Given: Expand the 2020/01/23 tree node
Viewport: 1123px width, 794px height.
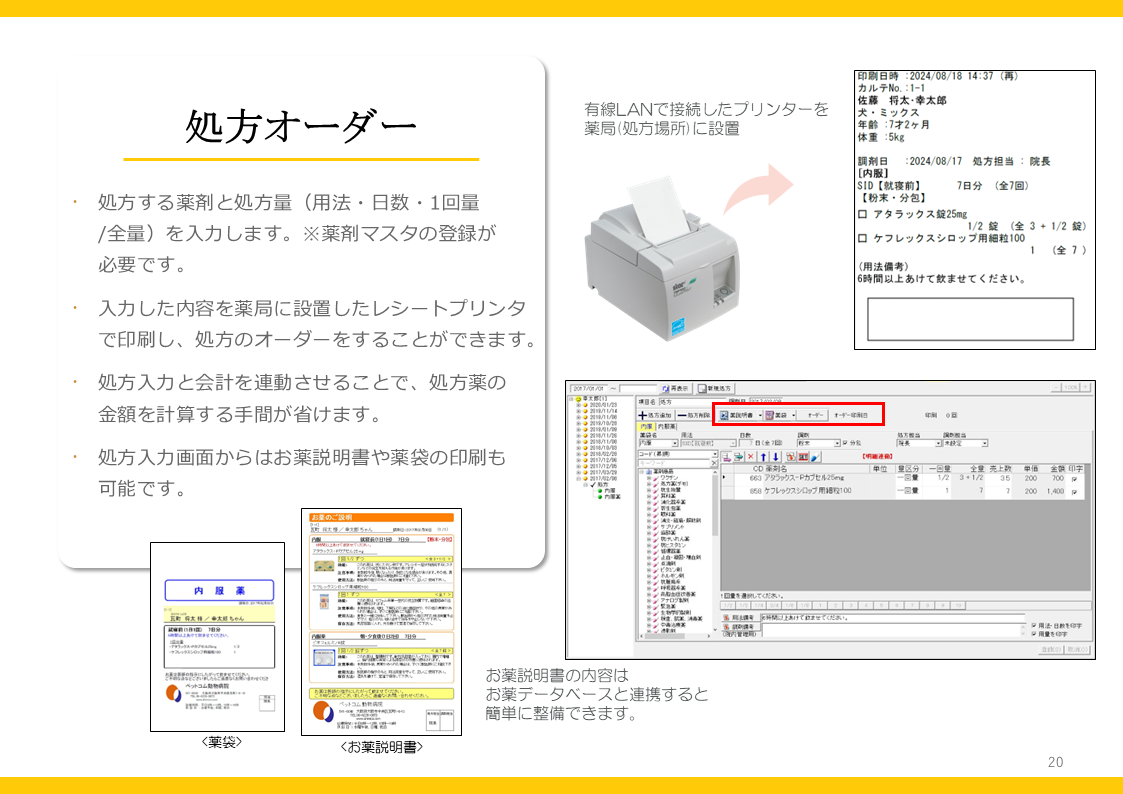Looking at the screenshot, I should pos(578,404).
